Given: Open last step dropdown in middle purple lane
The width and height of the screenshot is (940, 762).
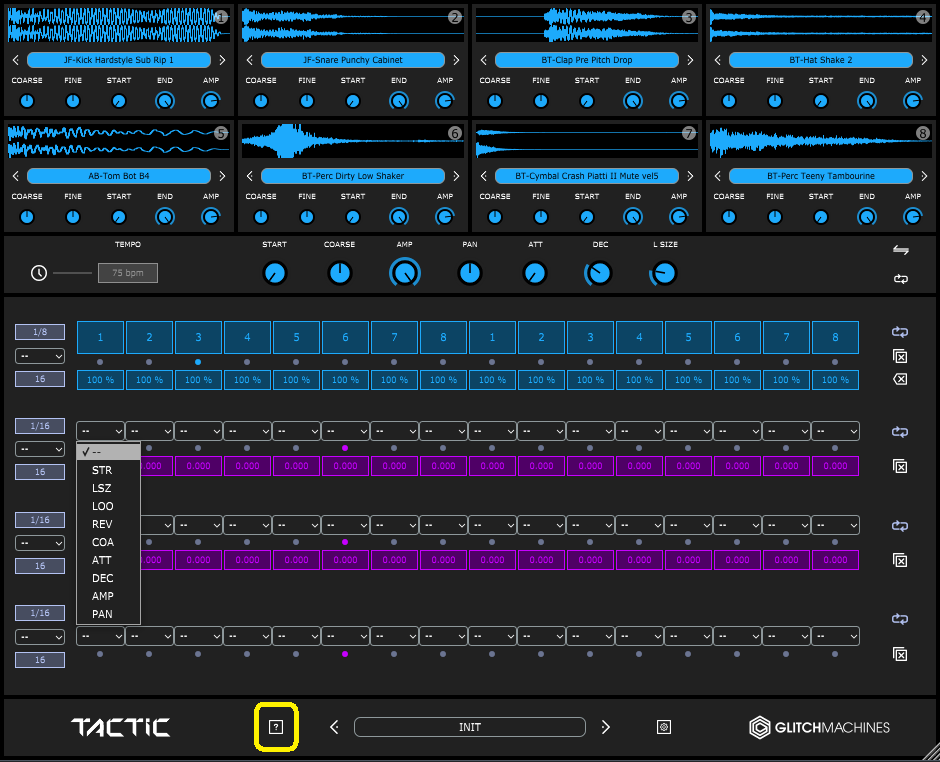Looking at the screenshot, I should pyautogui.click(x=835, y=525).
